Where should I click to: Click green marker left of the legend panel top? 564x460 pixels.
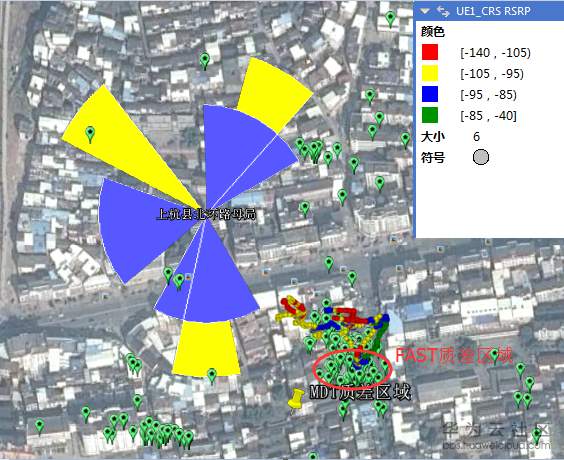point(390,19)
